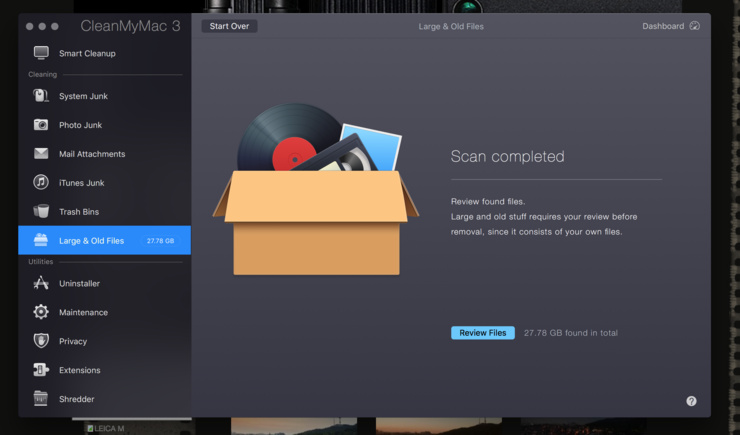Select Smart Cleanup in sidebar
Viewport: 740px width, 435px height.
(x=87, y=53)
